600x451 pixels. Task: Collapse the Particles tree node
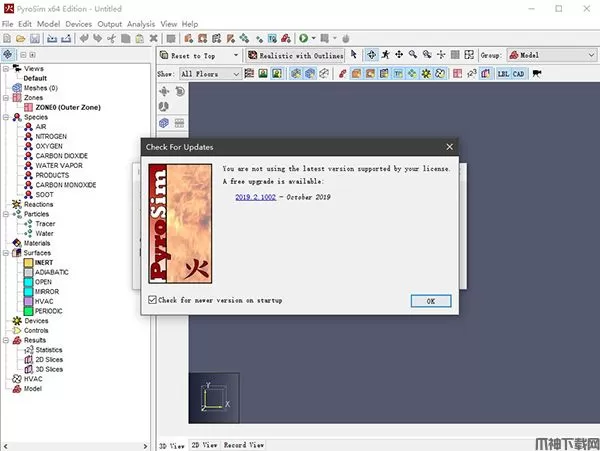point(6,214)
